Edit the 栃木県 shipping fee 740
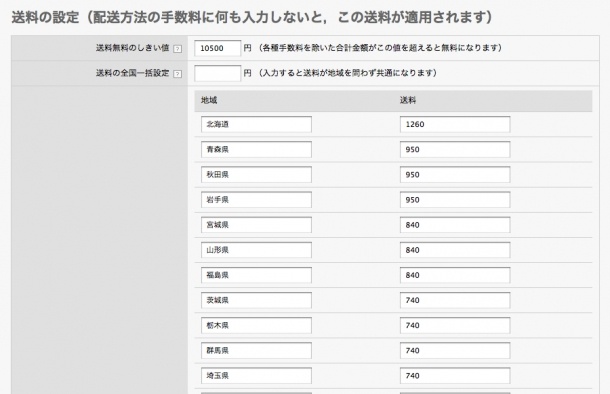Screen dimensions: 610x394 455,326
